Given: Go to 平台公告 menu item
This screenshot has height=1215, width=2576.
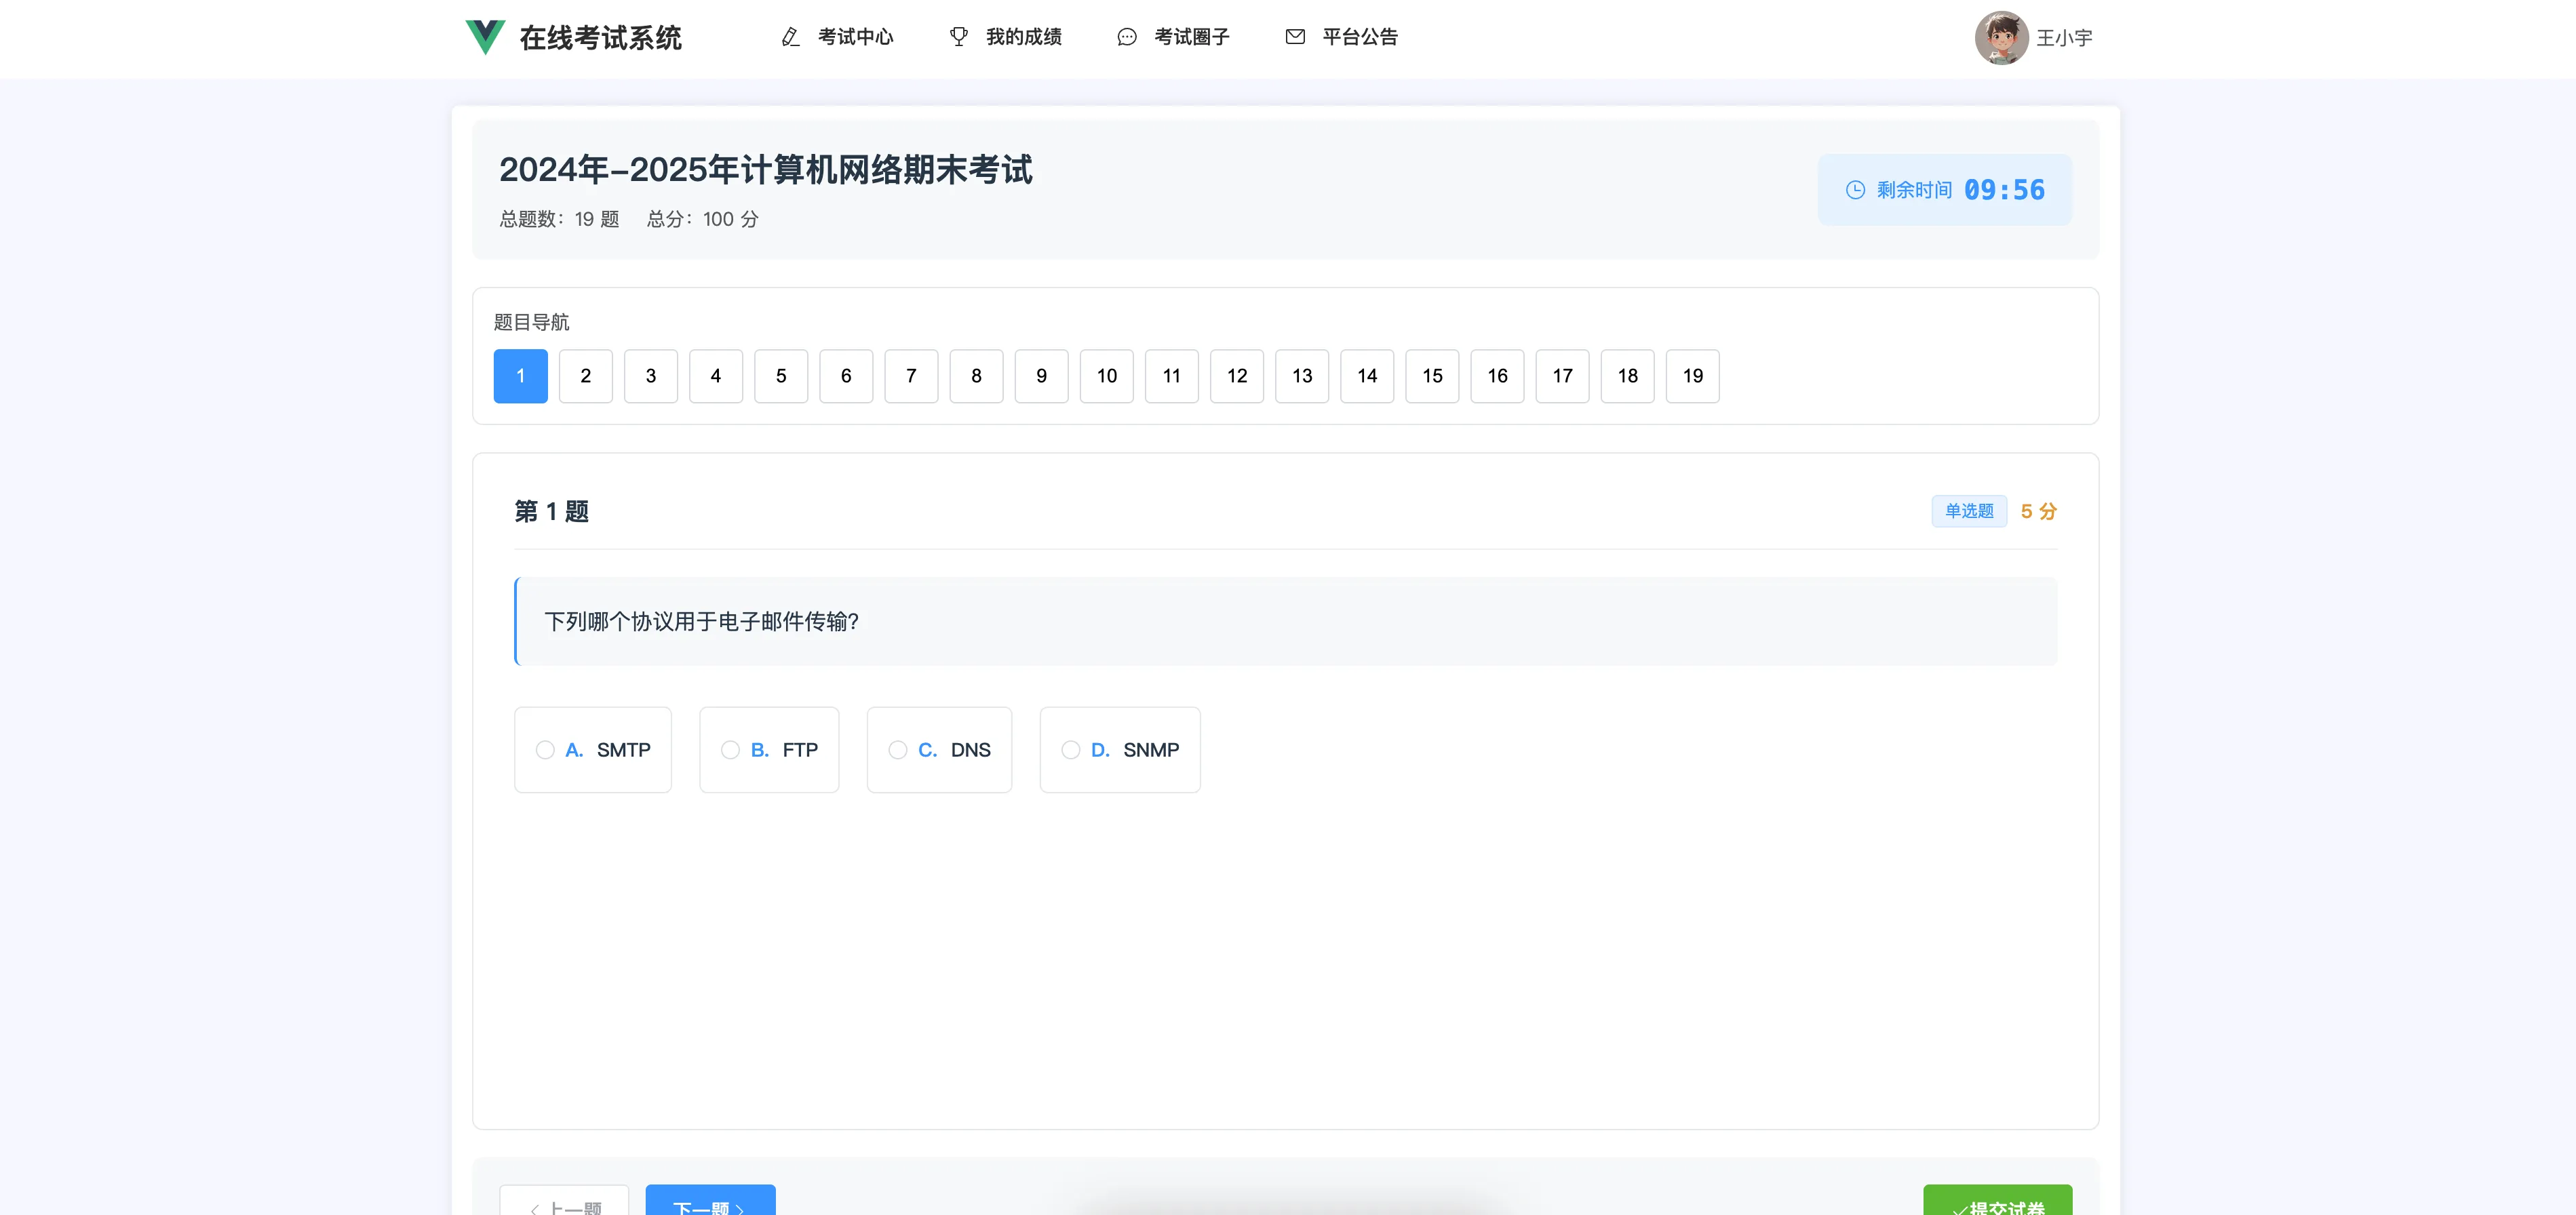Looking at the screenshot, I should 1359,37.
